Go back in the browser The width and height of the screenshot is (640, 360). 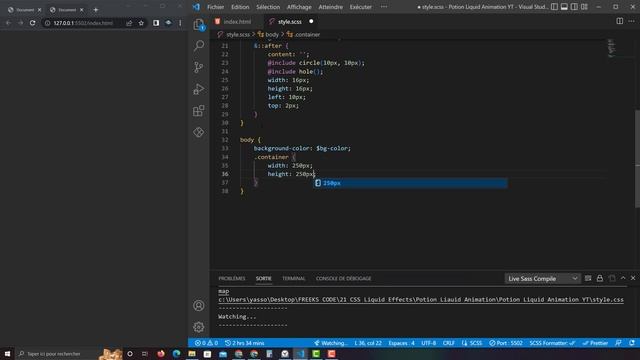pyautogui.click(x=9, y=23)
